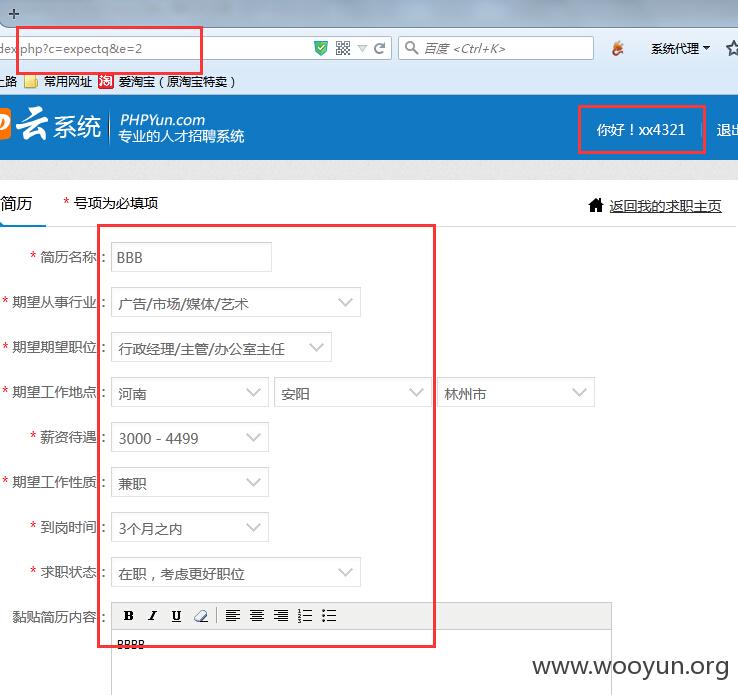Open the 期望工作性质 dropdown showing 兼职
The image size is (738, 695).
(190, 482)
